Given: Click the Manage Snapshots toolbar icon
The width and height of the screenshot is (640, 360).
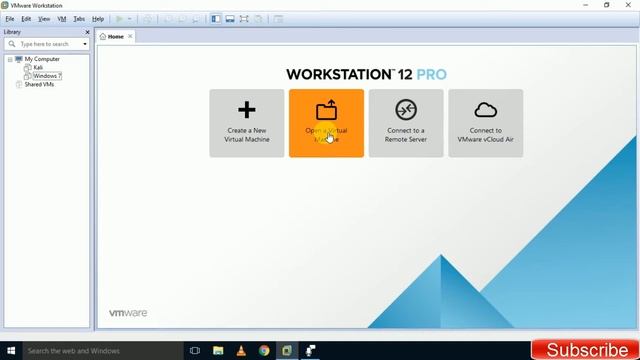Looking at the screenshot, I should pos(196,19).
